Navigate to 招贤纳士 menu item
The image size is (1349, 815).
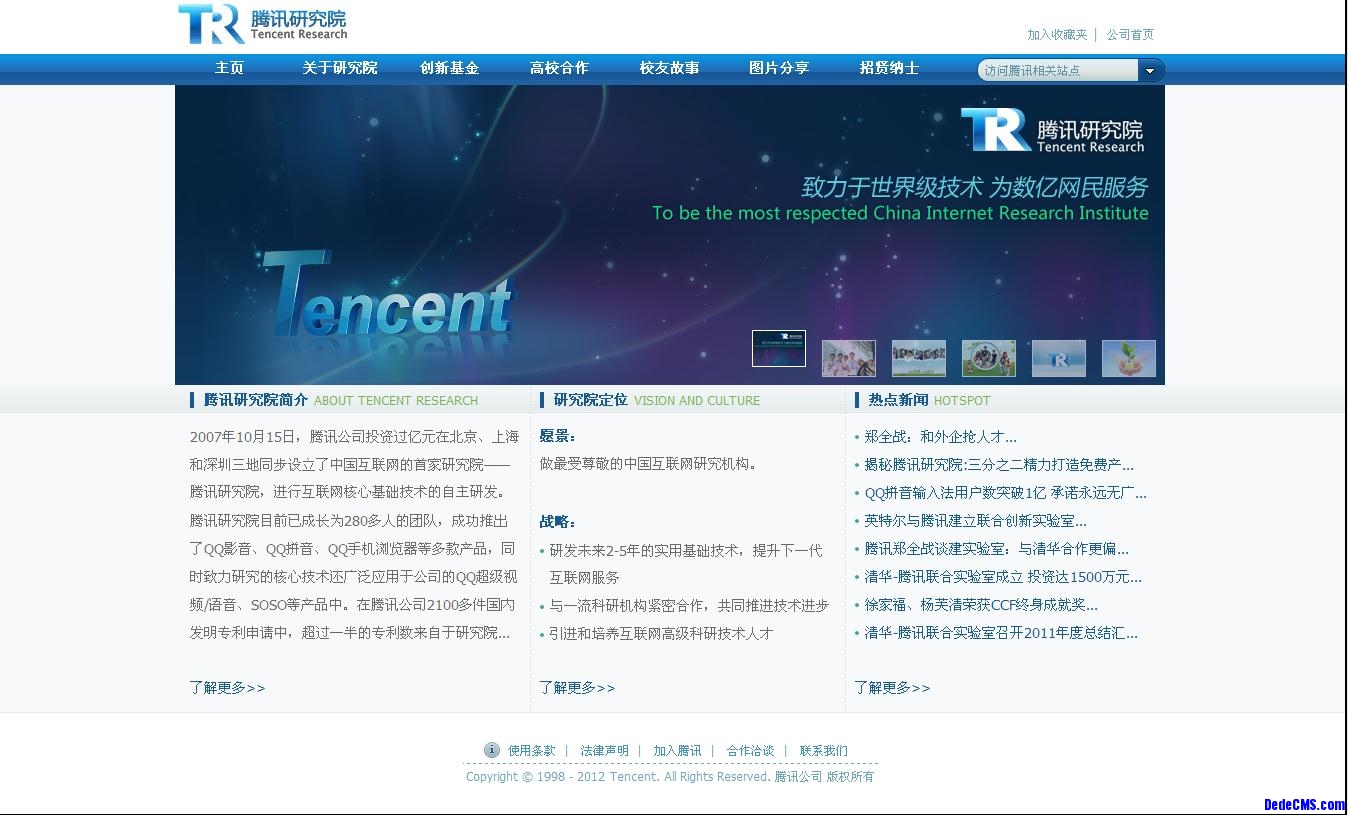[889, 68]
